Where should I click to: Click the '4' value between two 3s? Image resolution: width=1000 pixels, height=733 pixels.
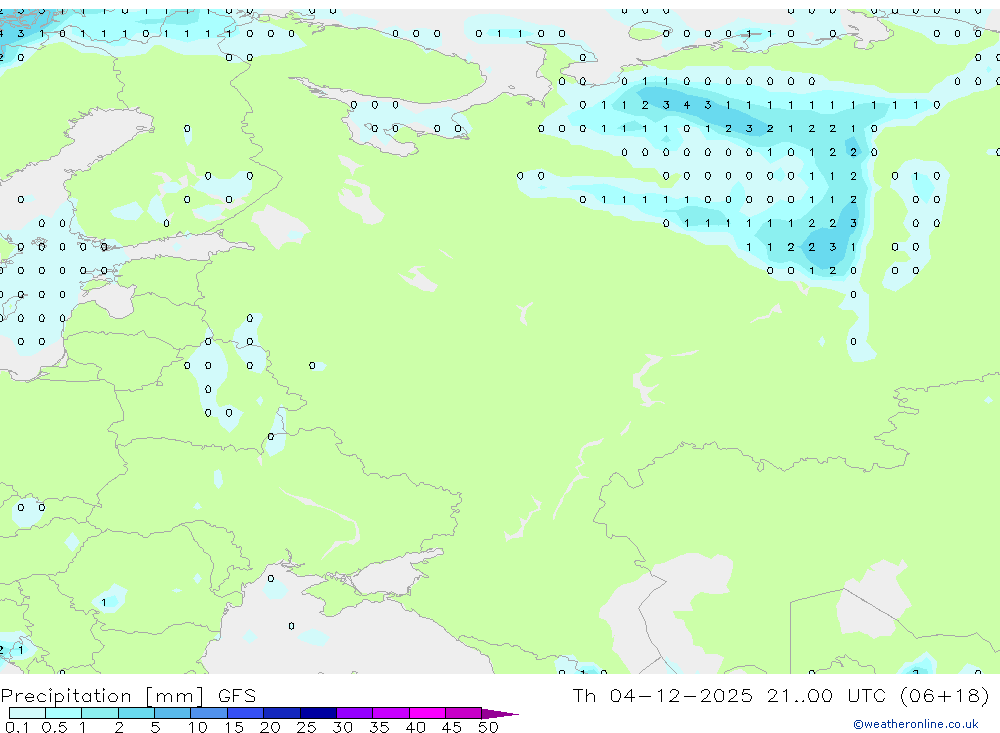[687, 105]
